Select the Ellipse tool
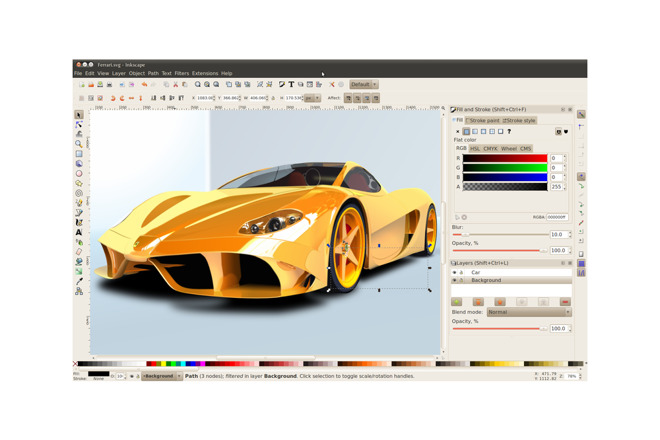660x440 pixels. (79, 173)
